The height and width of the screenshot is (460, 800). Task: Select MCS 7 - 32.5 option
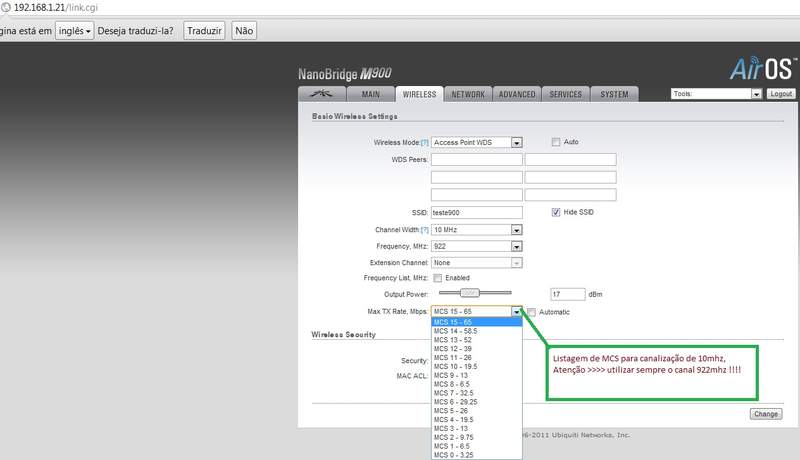coord(477,393)
